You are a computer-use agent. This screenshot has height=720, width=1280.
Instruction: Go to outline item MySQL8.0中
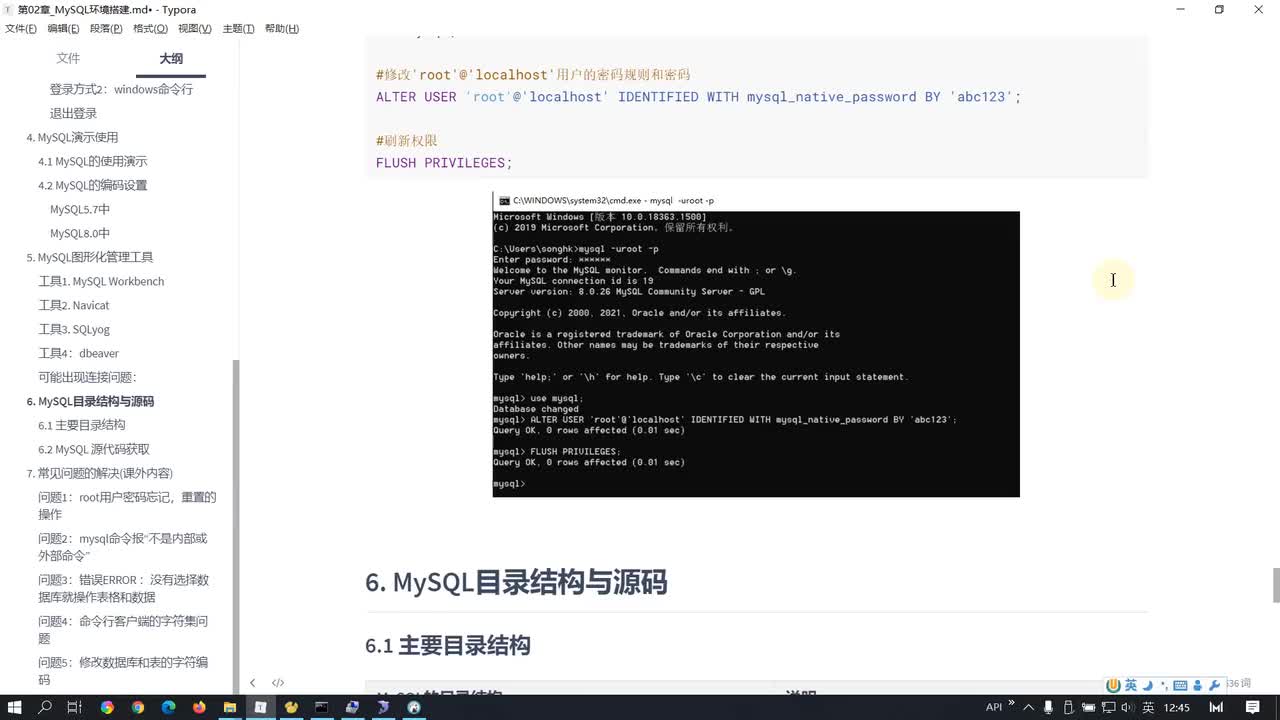(80, 233)
